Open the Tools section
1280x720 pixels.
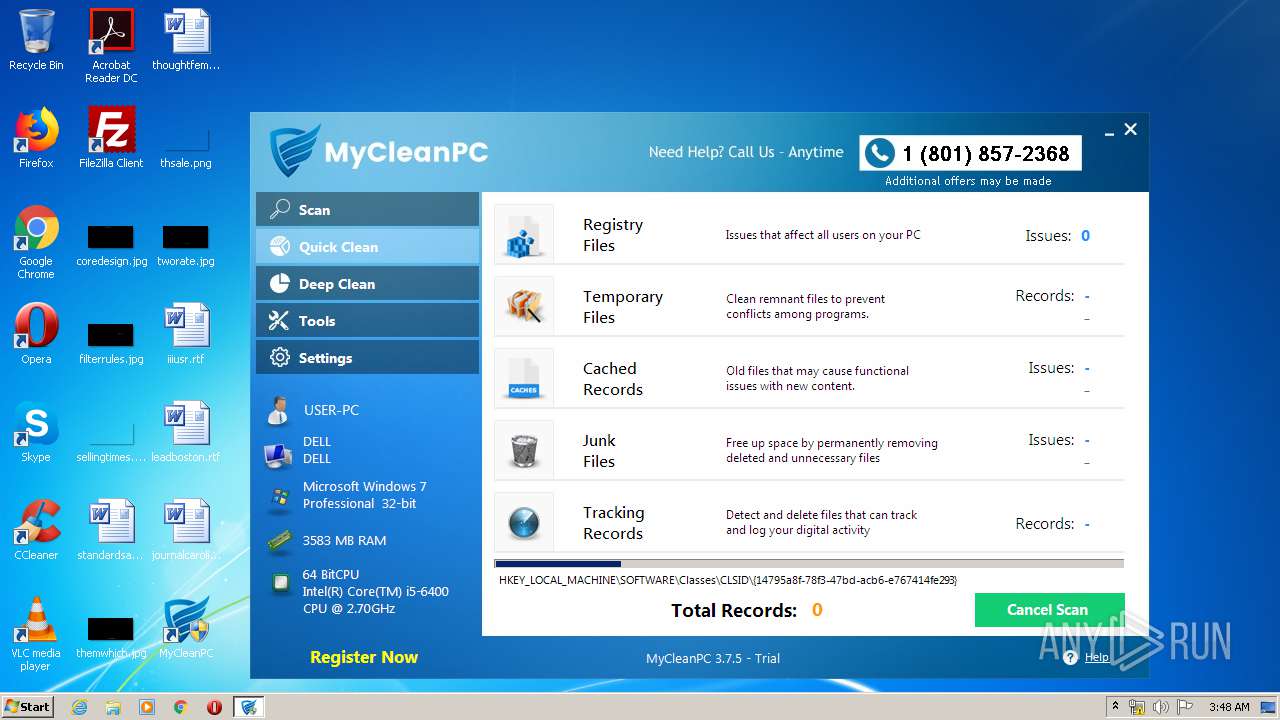coord(367,321)
